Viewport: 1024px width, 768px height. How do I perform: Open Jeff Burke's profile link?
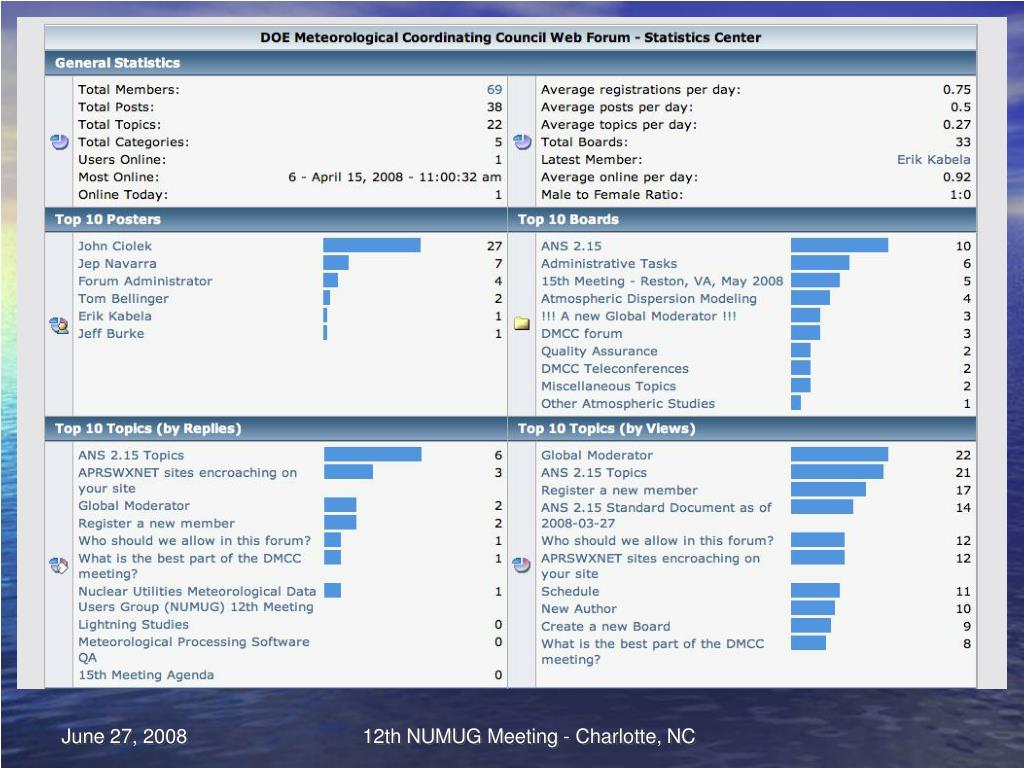pos(111,334)
